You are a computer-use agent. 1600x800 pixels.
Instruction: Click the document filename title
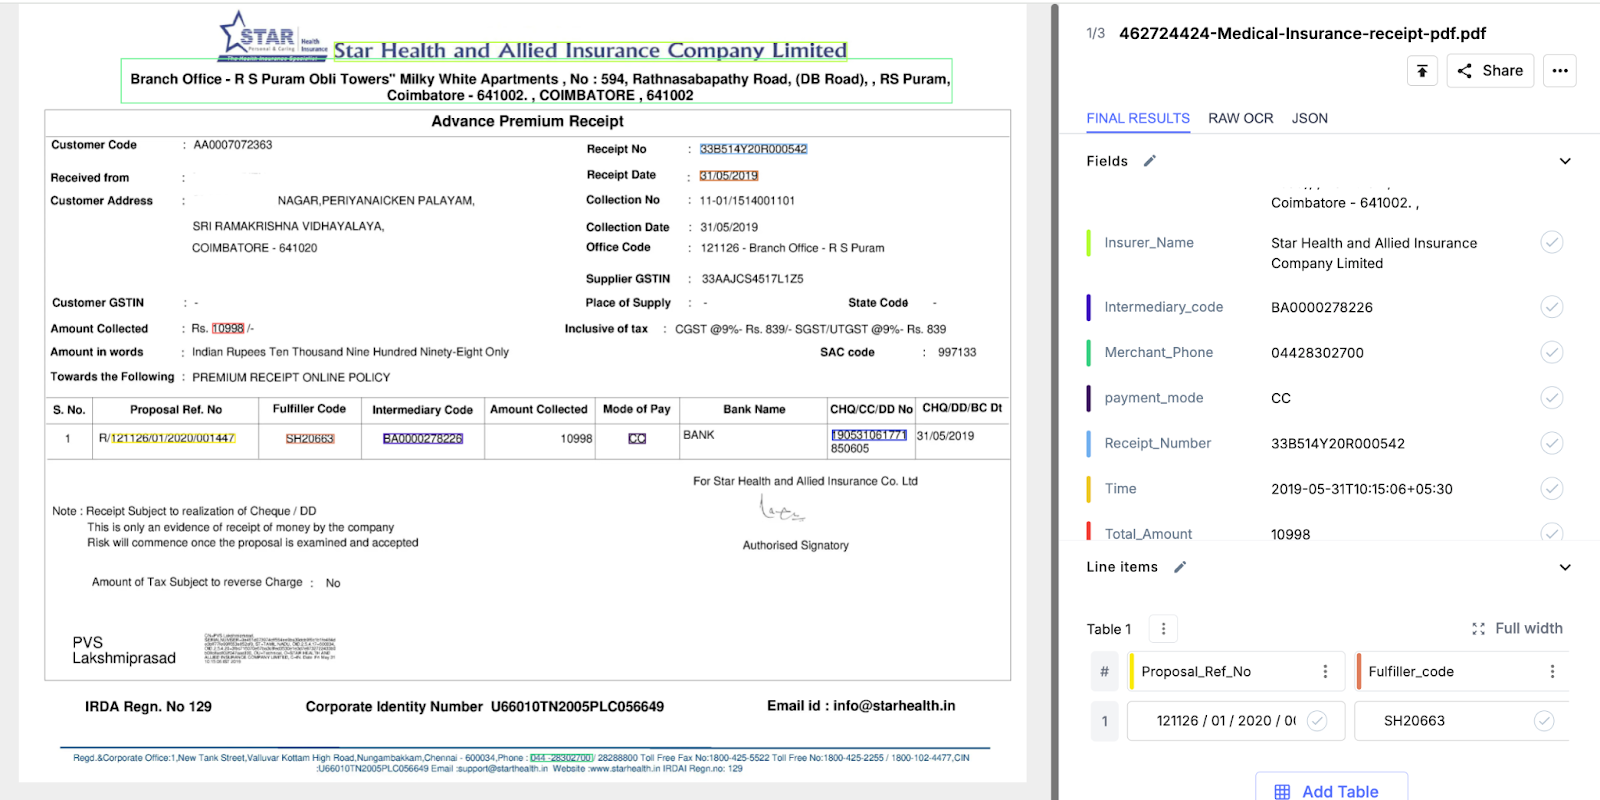pos(1302,34)
